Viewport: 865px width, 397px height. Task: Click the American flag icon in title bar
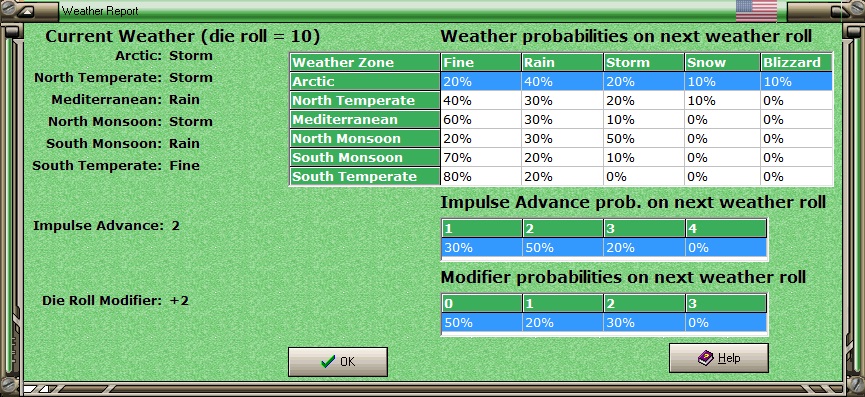tap(756, 10)
